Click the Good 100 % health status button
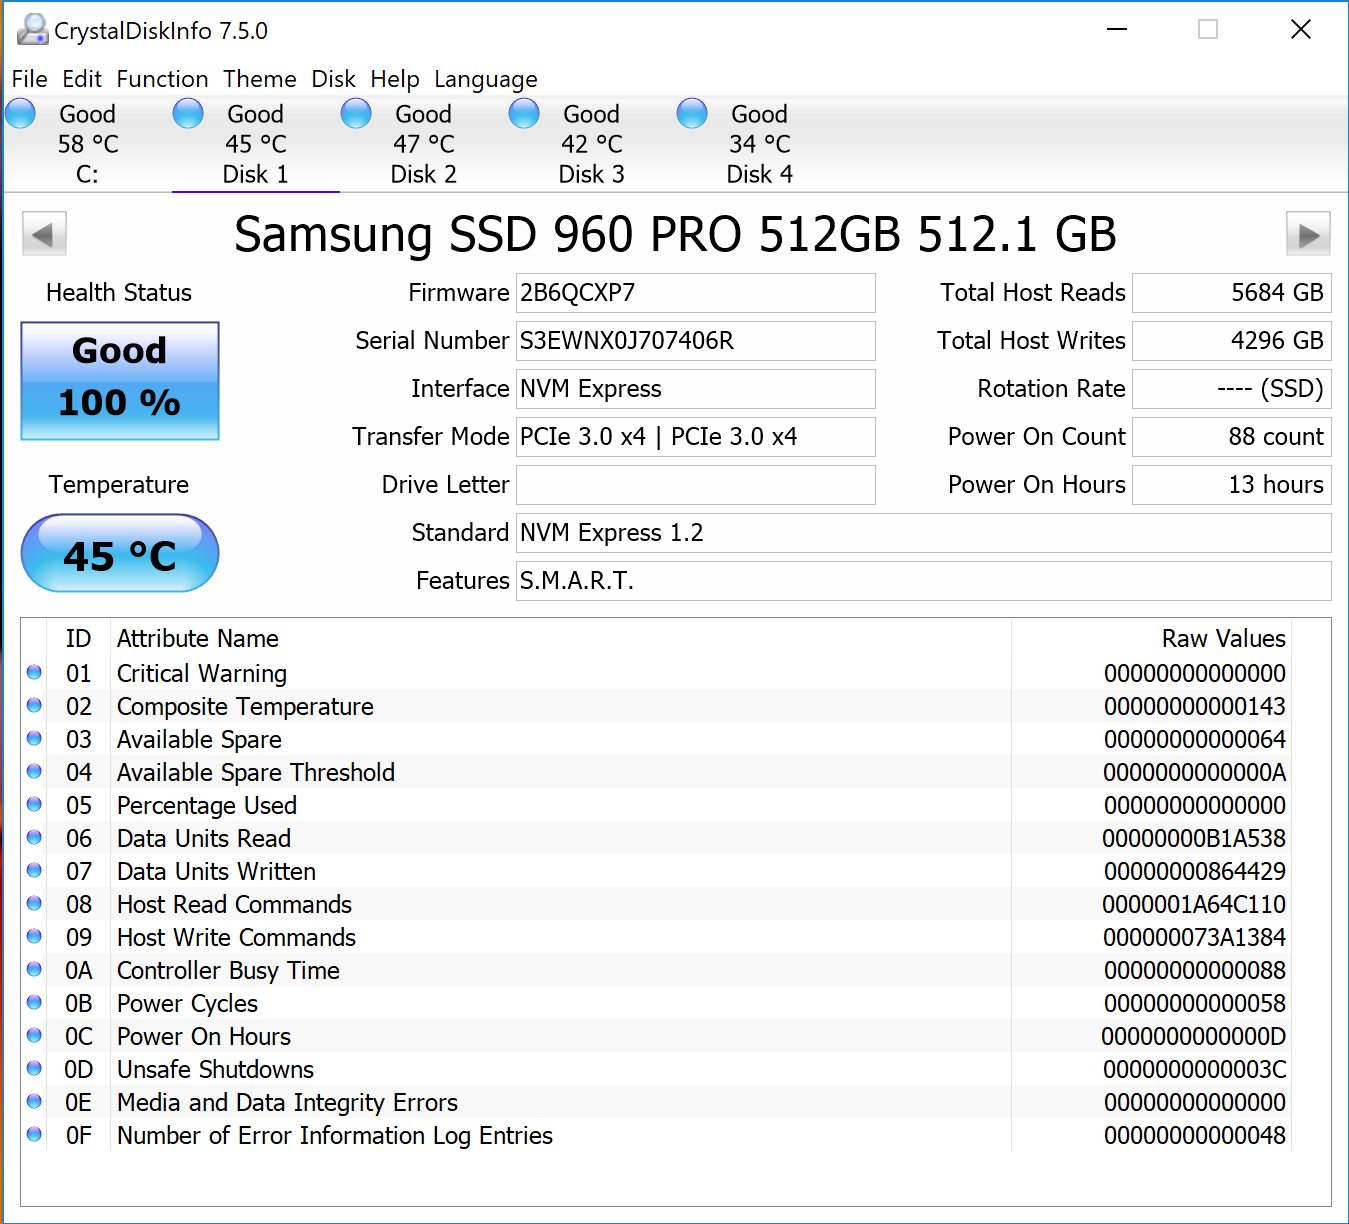 120,380
